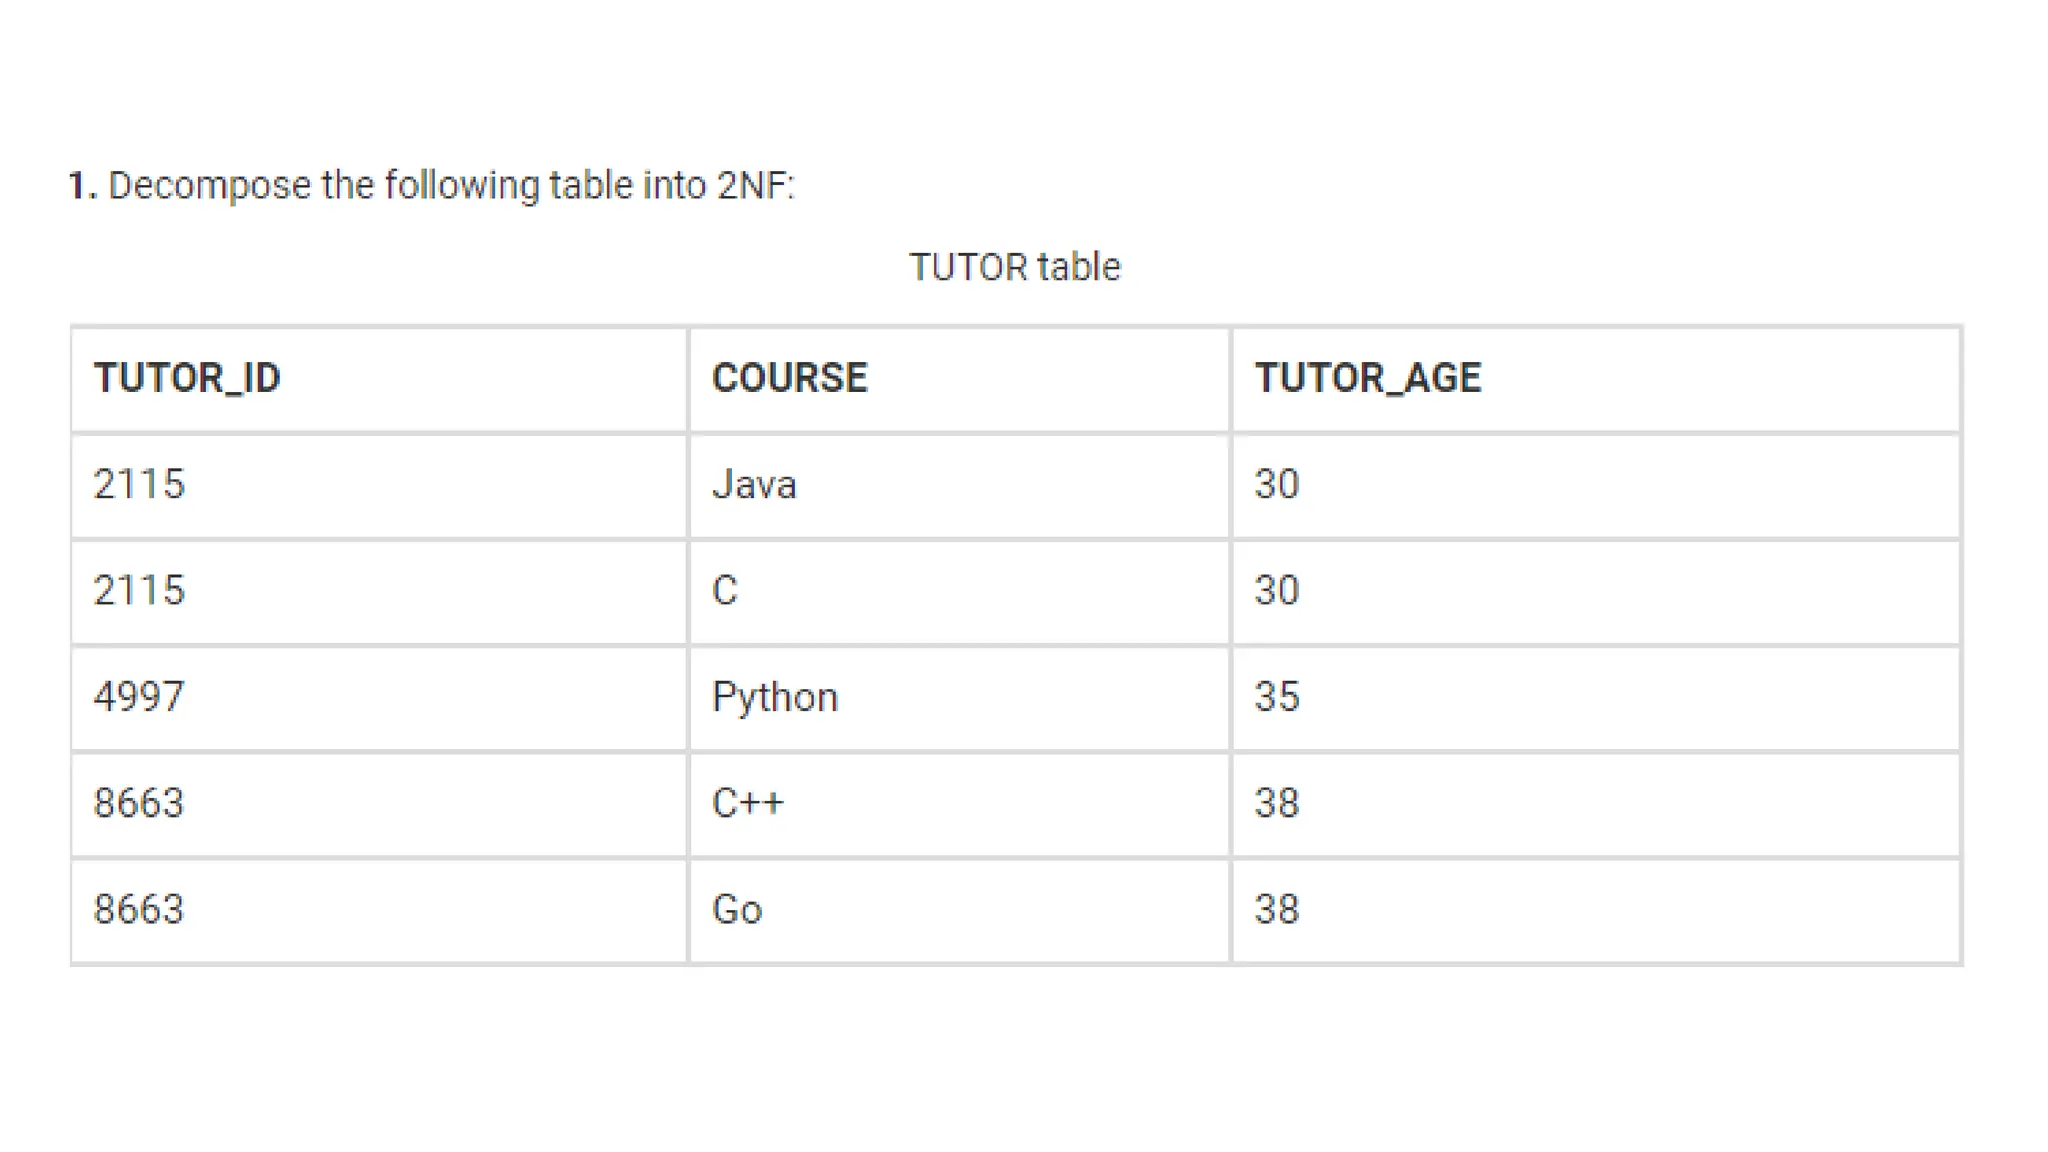
Task: Select the TUTOR_AGE column header
Action: tap(1367, 378)
